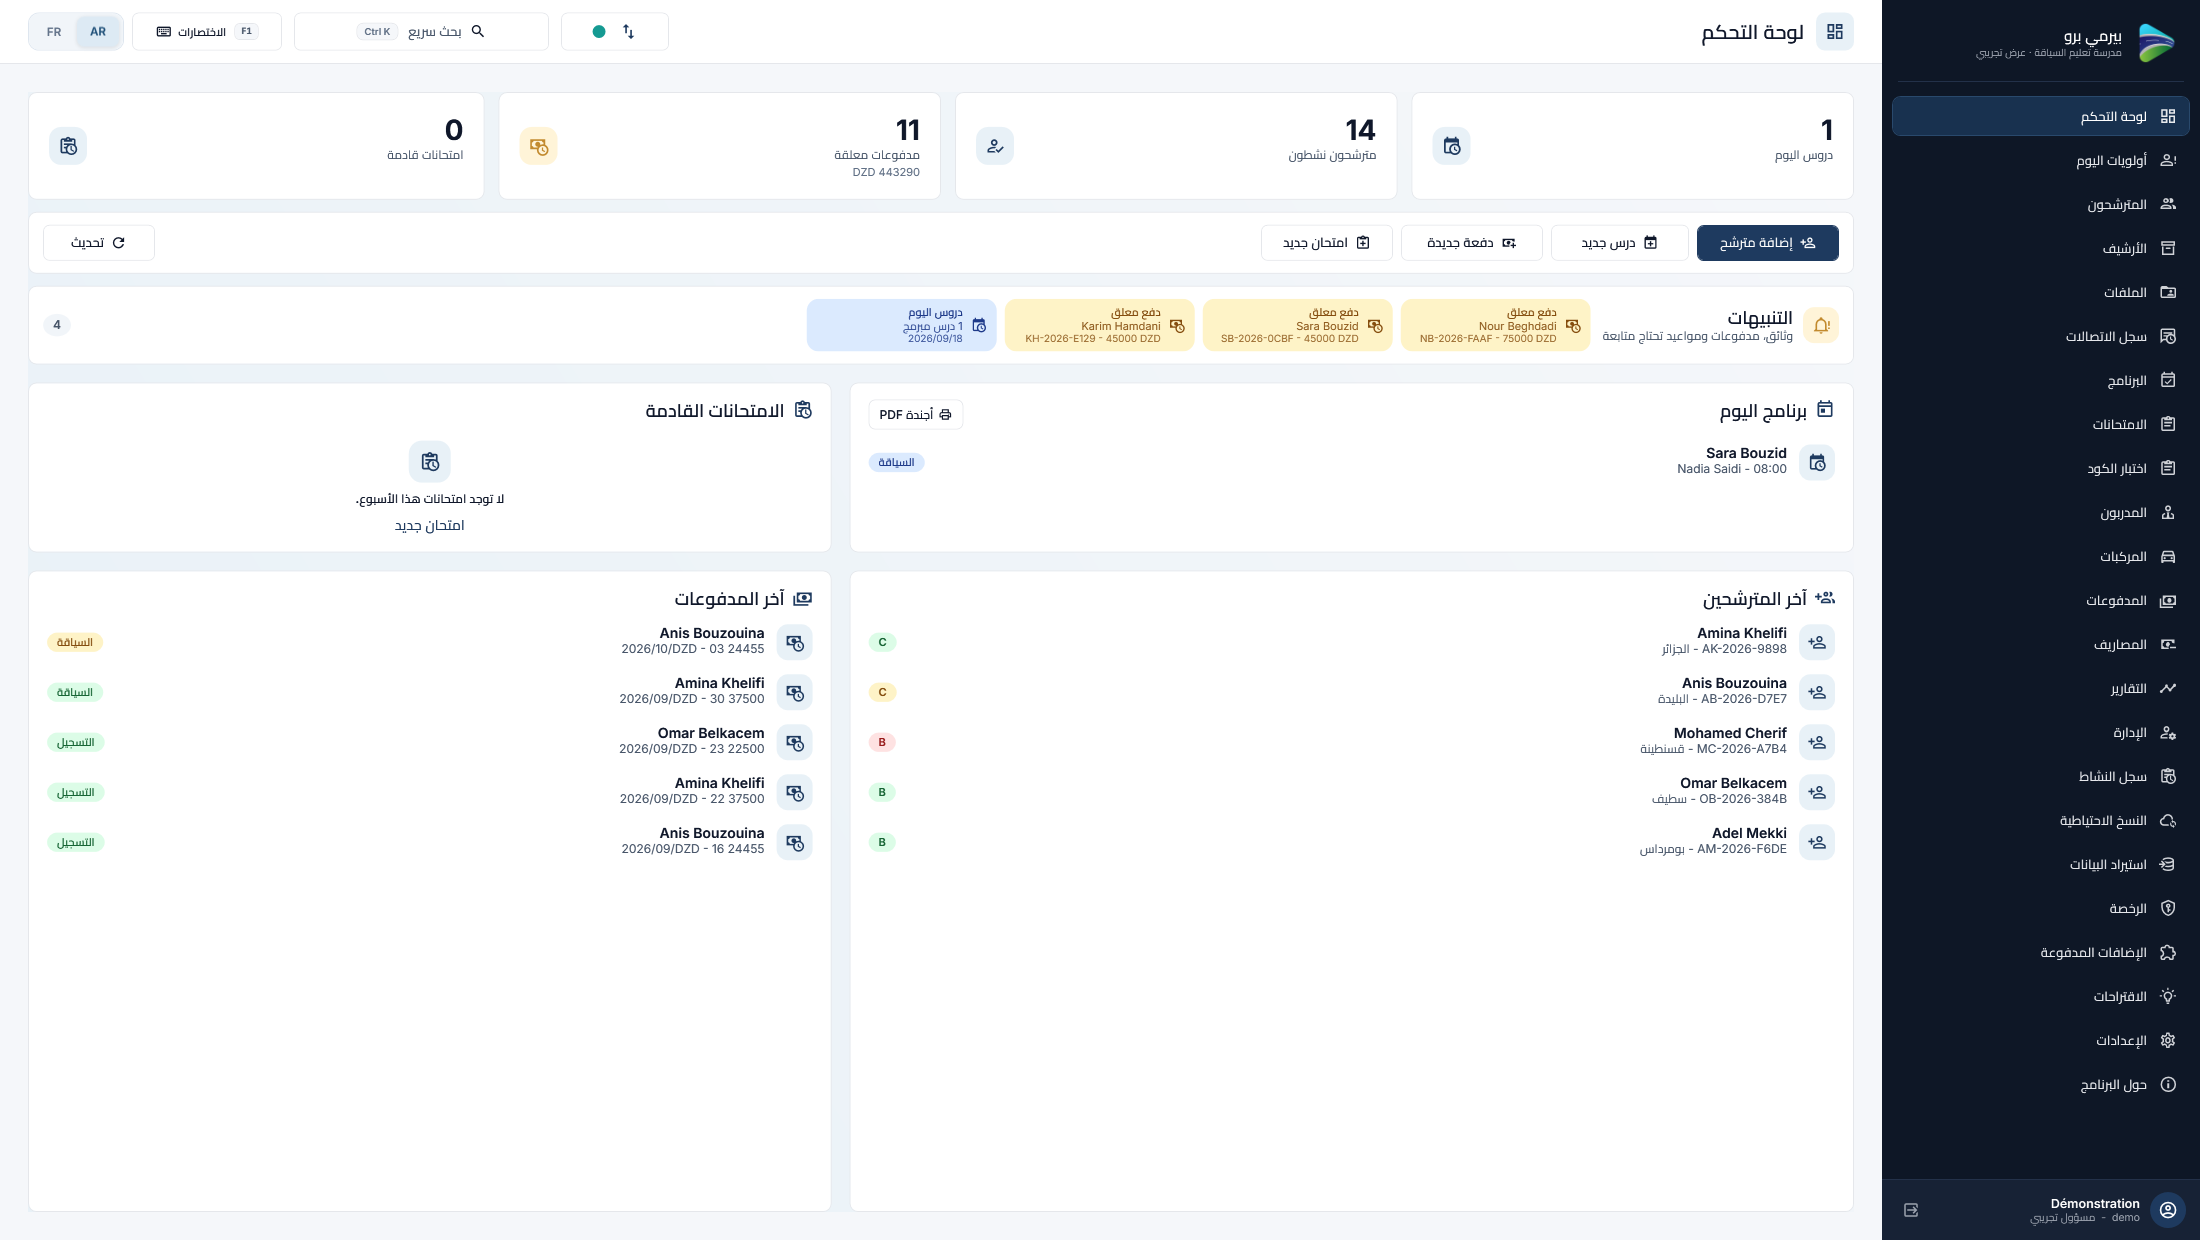
Task: Click the quick search field بحث سريع
Action: click(x=421, y=32)
